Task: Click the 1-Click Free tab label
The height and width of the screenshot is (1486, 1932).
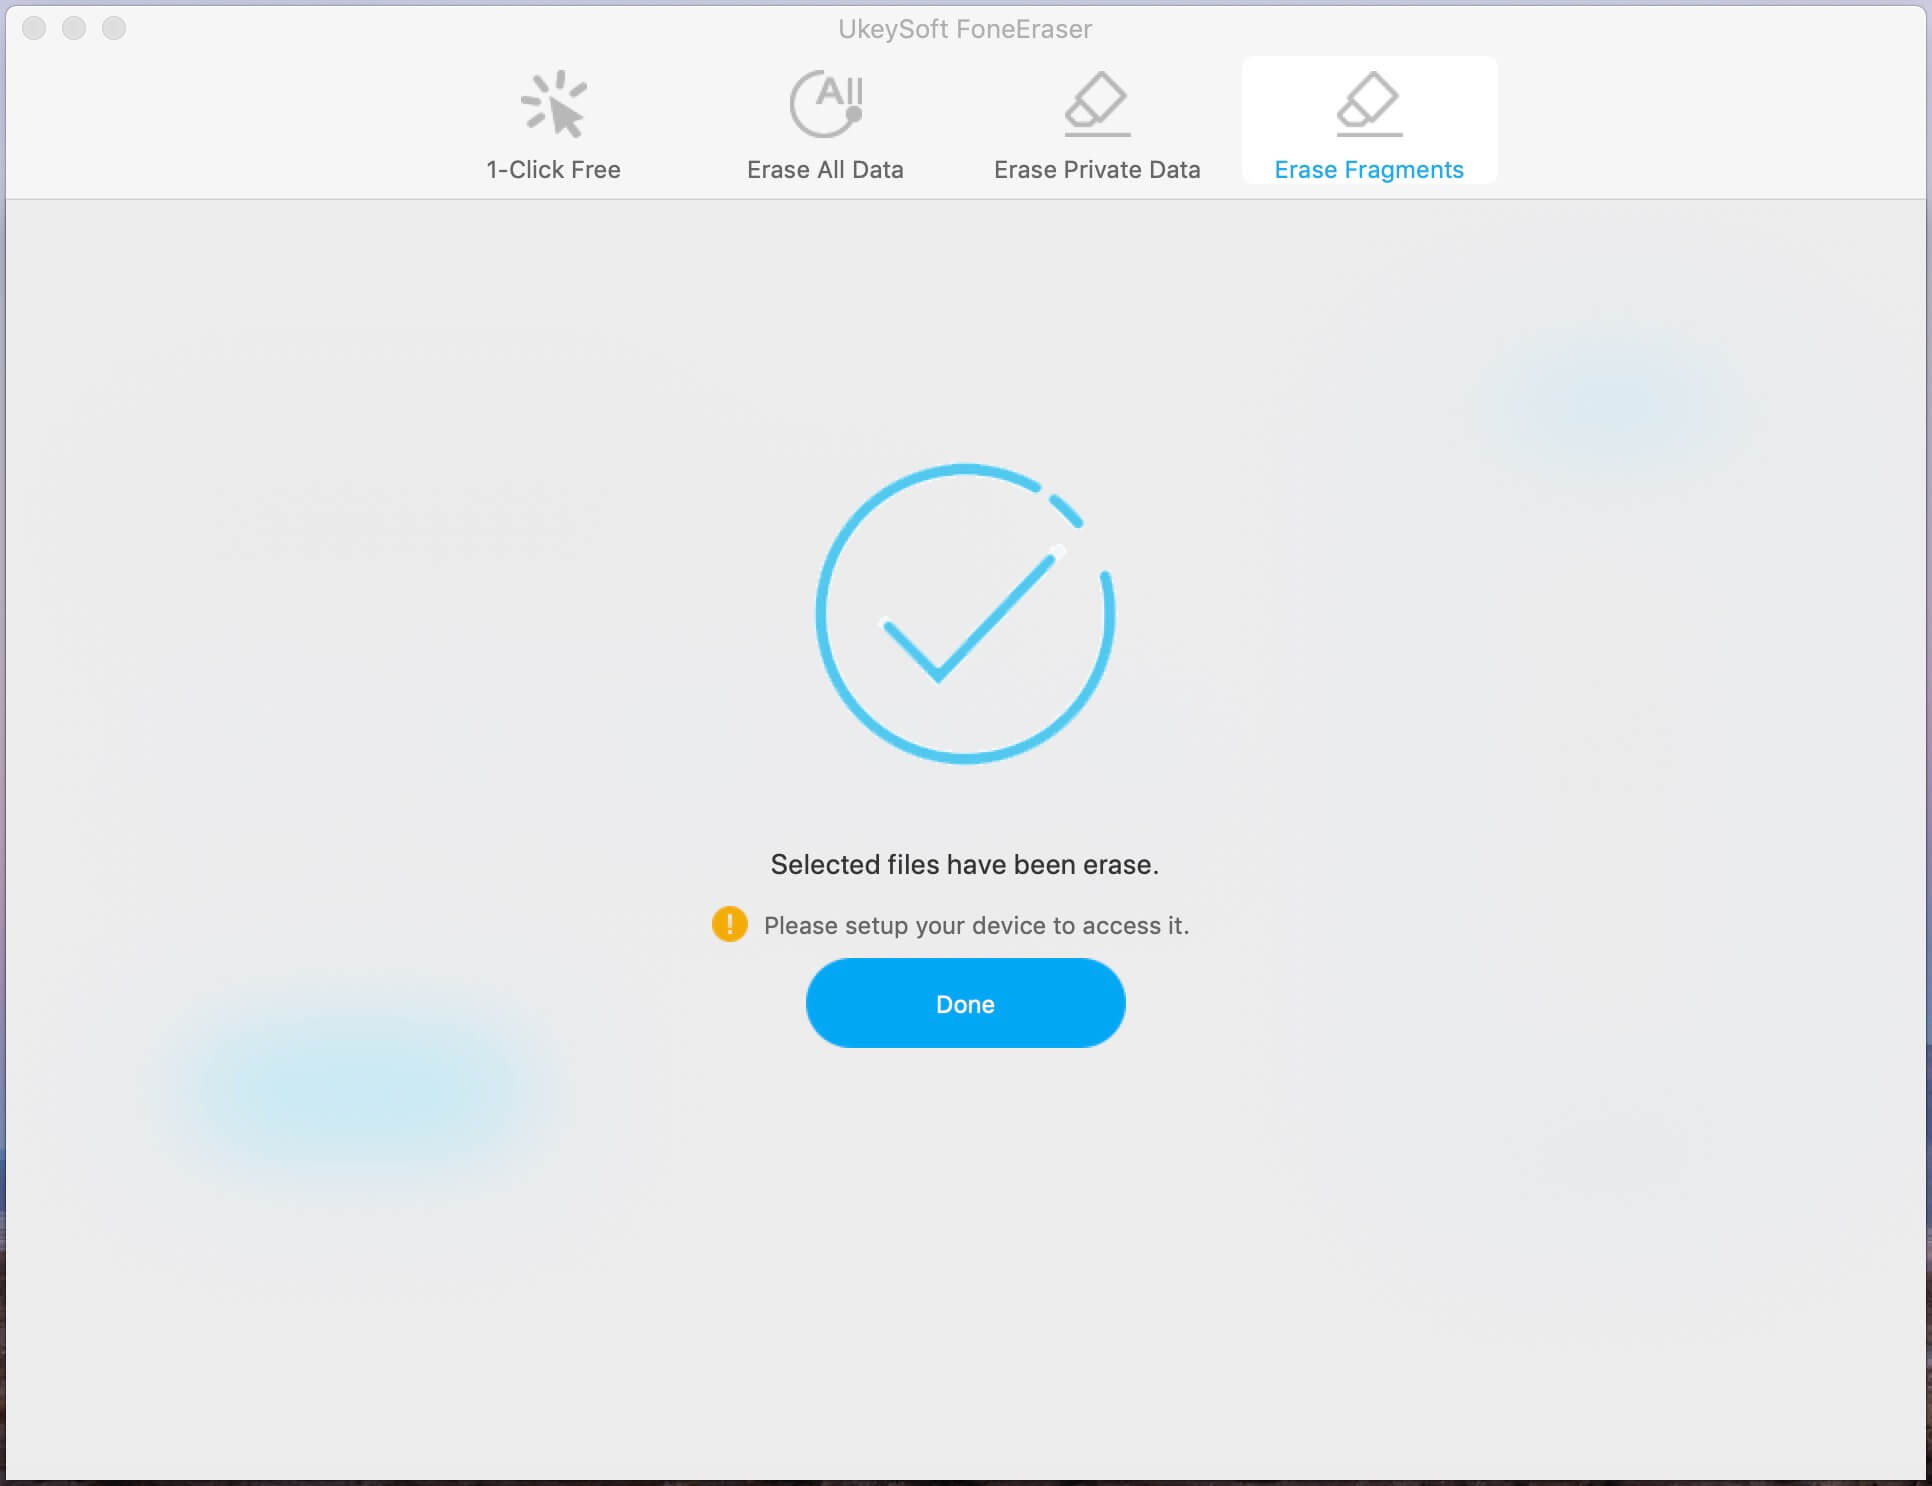Action: [552, 170]
